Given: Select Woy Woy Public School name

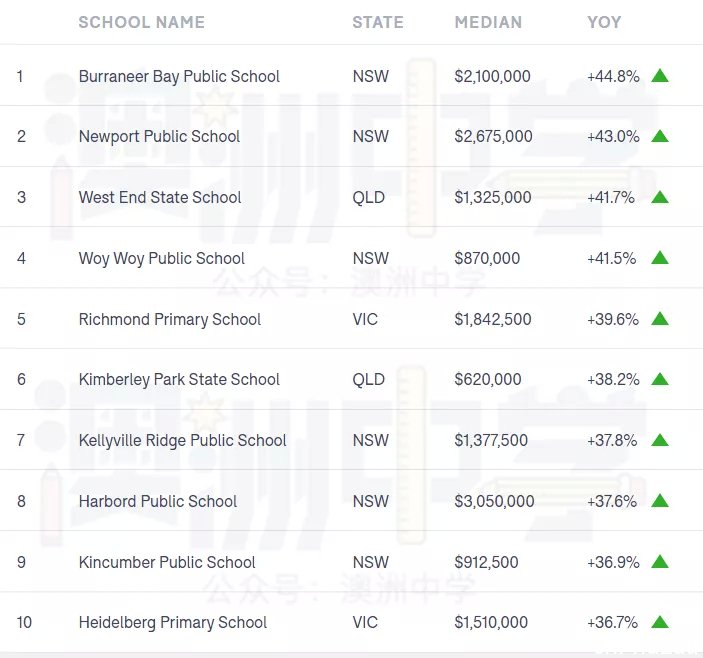Looking at the screenshot, I should (x=162, y=259).
